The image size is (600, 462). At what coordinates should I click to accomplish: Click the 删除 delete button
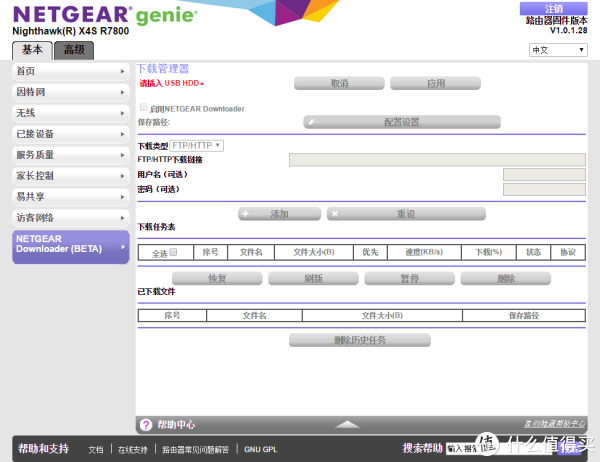(506, 278)
